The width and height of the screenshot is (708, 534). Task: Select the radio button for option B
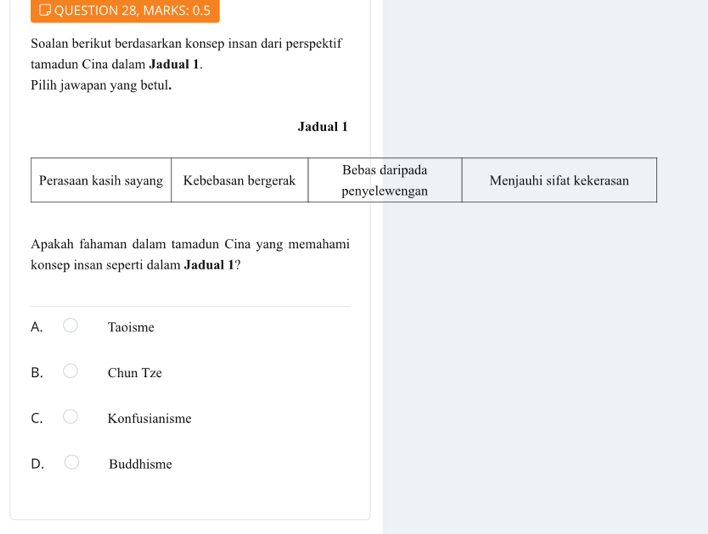[x=70, y=372]
